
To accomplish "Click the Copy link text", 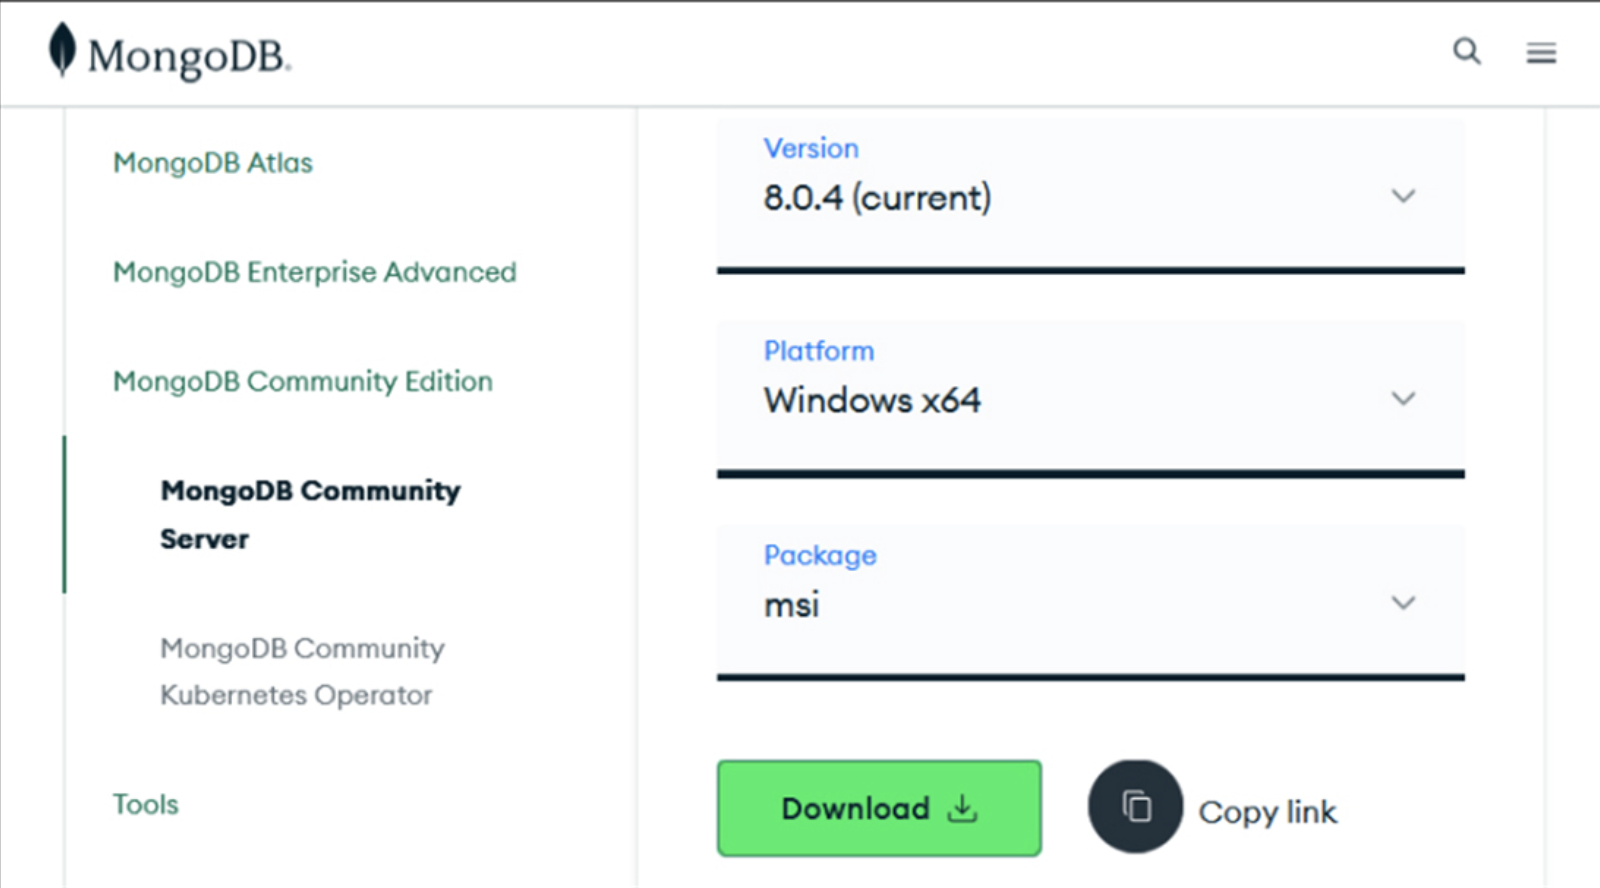I will [1267, 812].
